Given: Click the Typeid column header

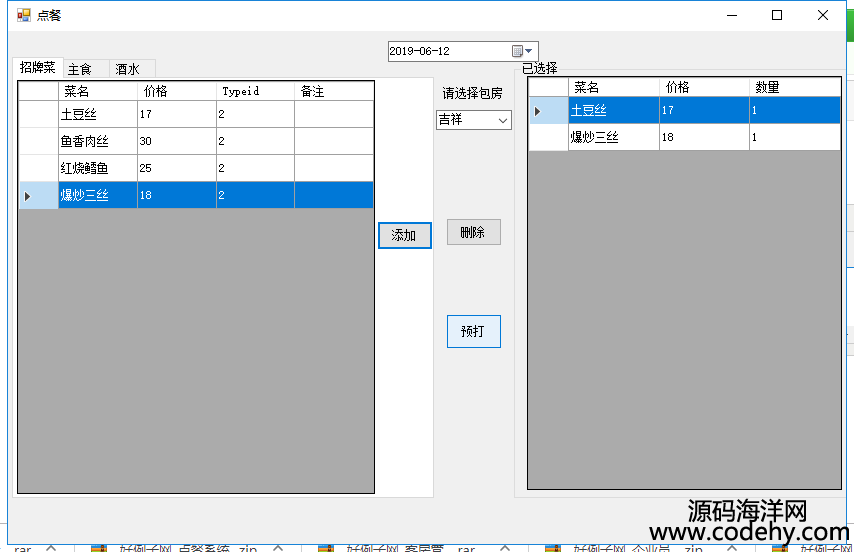Looking at the screenshot, I should [x=255, y=91].
